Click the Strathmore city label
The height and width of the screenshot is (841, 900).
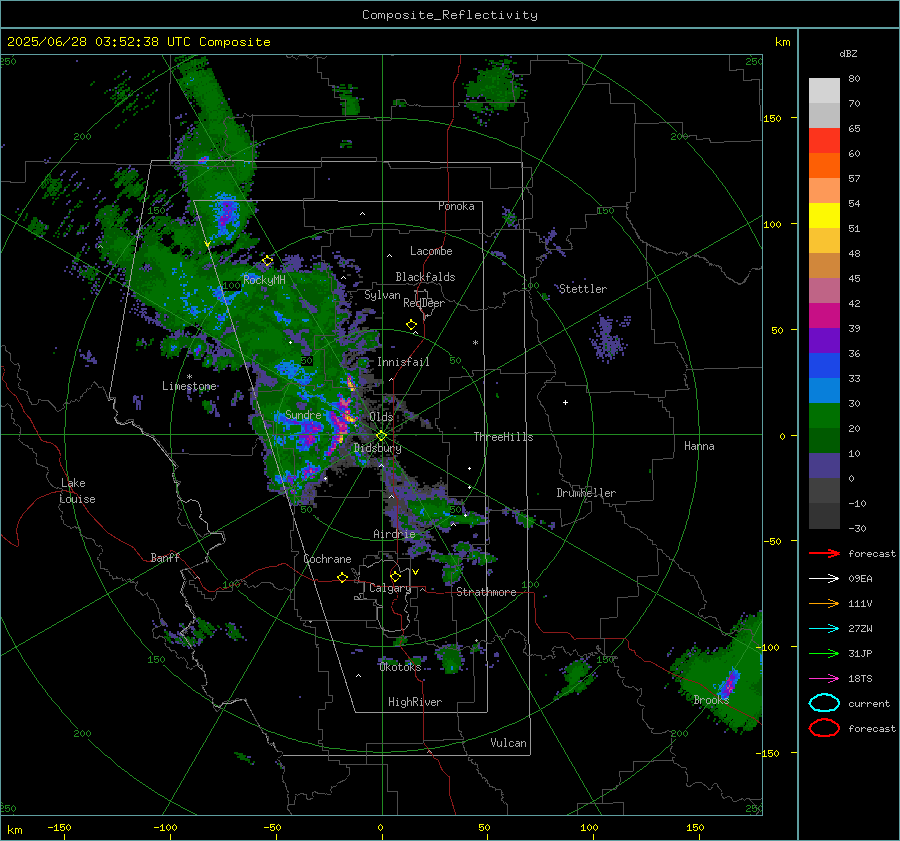pyautogui.click(x=486, y=592)
